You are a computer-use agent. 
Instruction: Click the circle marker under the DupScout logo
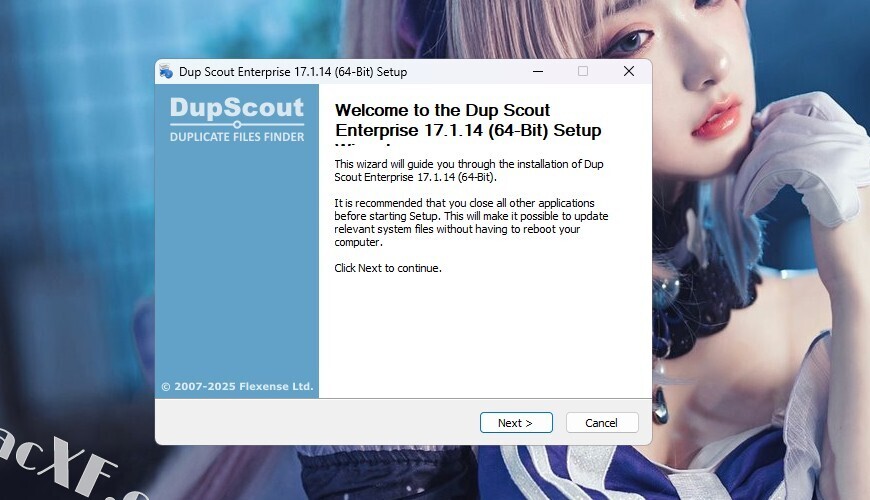click(237, 125)
